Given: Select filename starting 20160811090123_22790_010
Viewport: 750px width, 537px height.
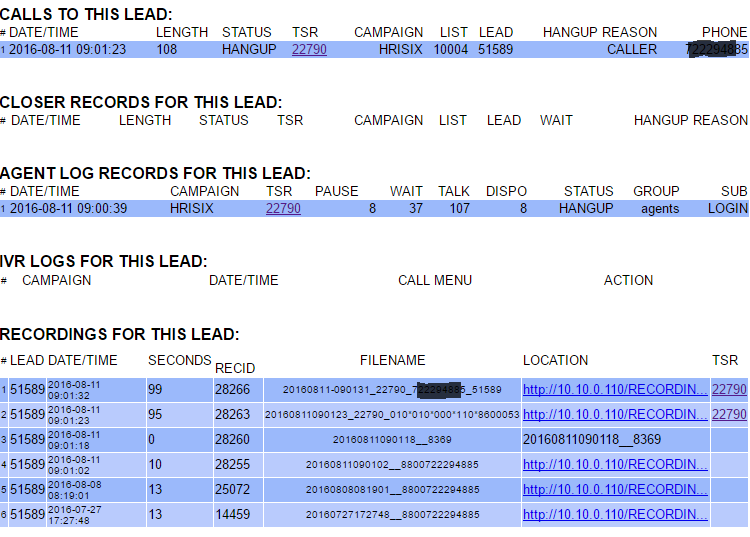Looking at the screenshot, I should 392,415.
